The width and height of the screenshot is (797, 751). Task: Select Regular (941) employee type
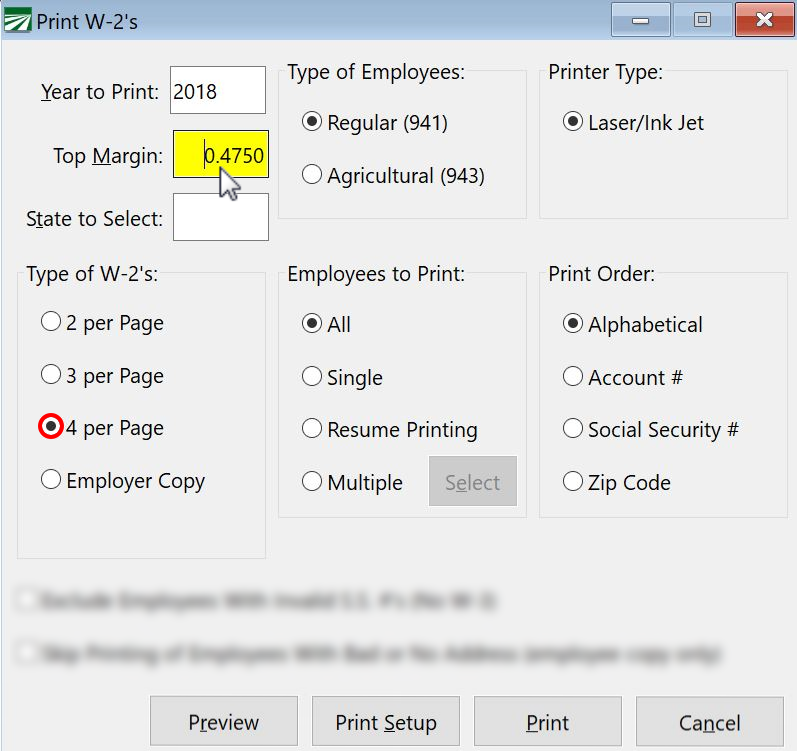312,122
